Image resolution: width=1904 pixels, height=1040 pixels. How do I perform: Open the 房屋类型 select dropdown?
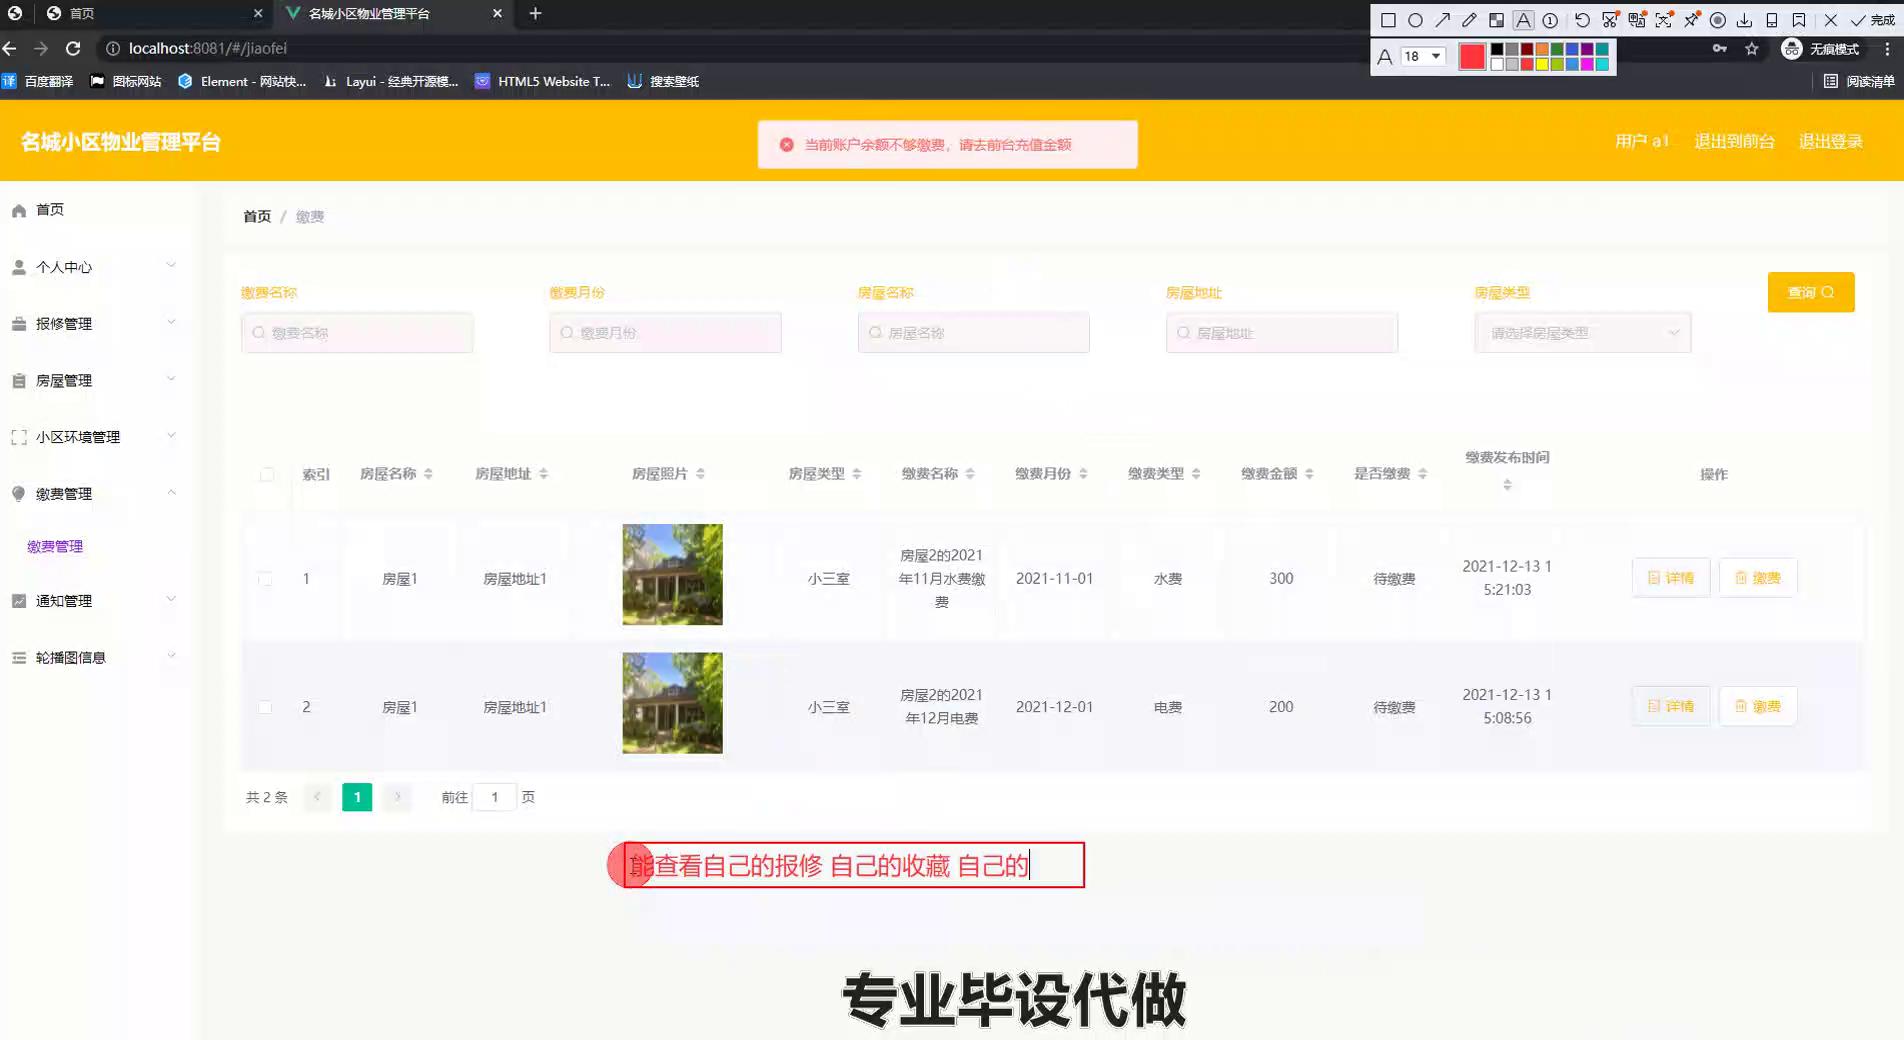[1583, 333]
